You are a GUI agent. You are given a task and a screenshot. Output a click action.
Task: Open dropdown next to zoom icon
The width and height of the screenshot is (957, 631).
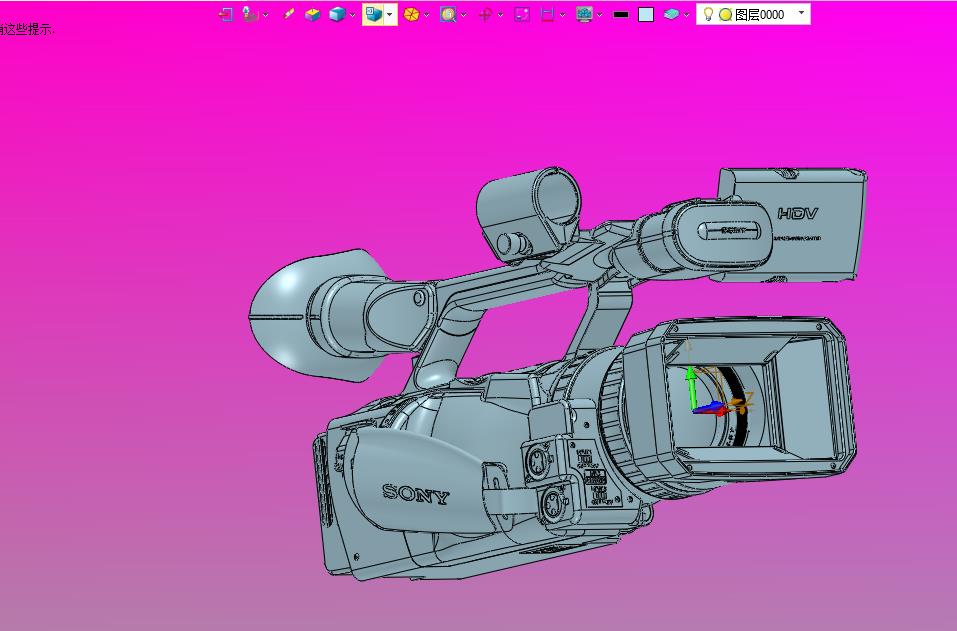point(463,15)
